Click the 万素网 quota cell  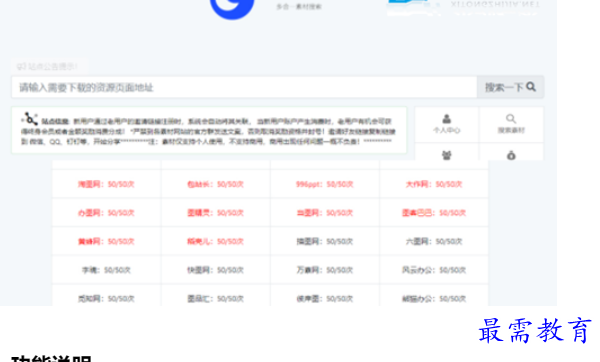point(324,270)
